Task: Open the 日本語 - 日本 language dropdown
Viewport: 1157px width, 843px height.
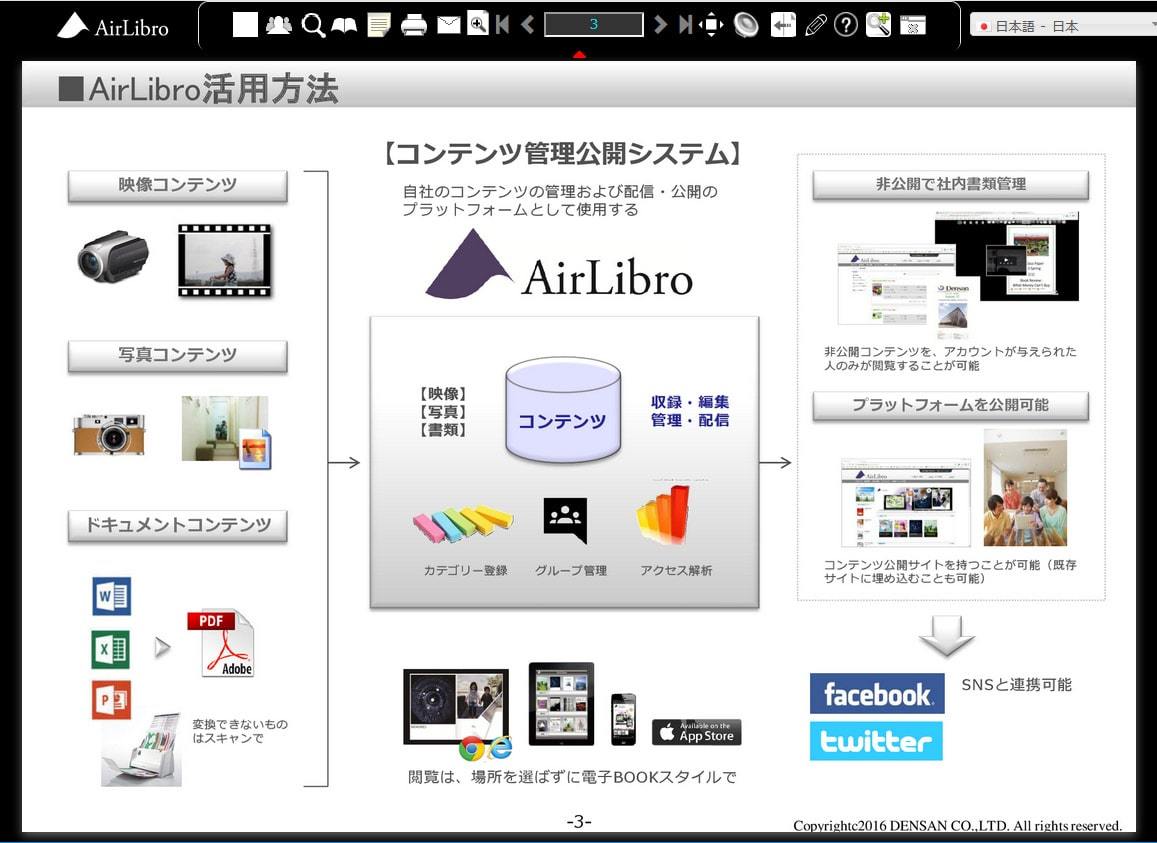Action: click(x=1063, y=27)
